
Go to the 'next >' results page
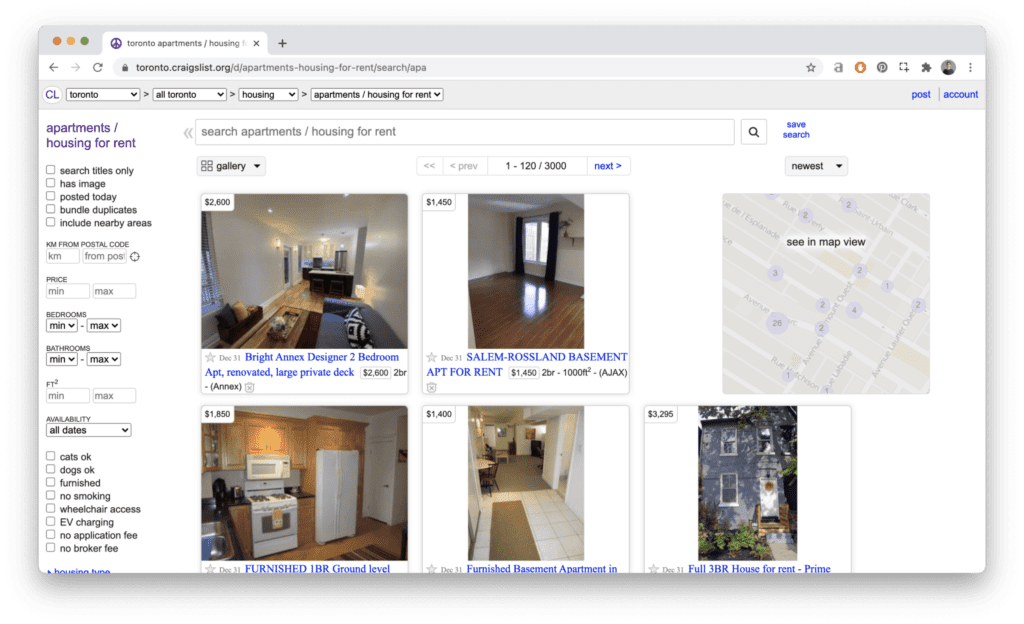click(x=608, y=166)
